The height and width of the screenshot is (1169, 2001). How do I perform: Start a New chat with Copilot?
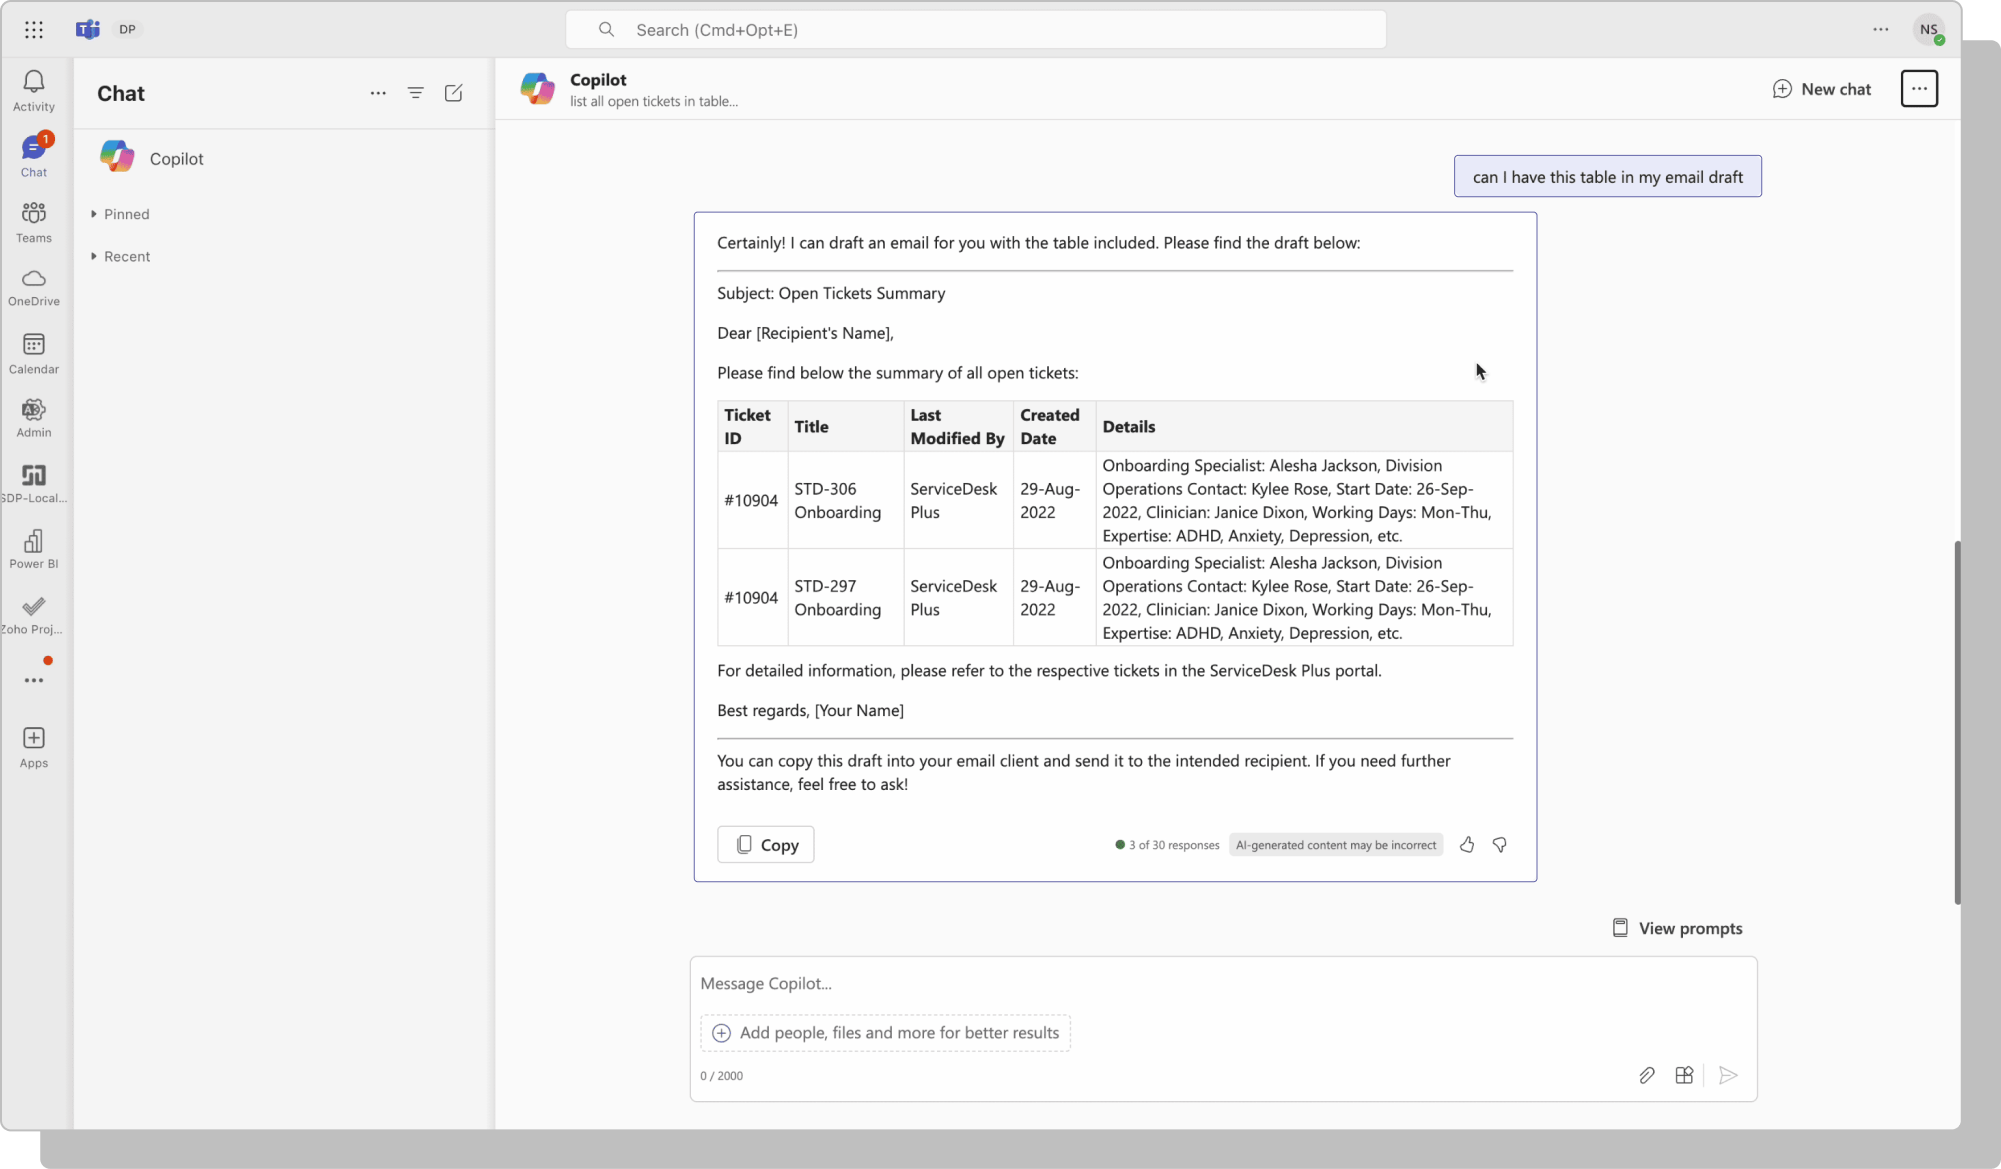pos(1821,88)
